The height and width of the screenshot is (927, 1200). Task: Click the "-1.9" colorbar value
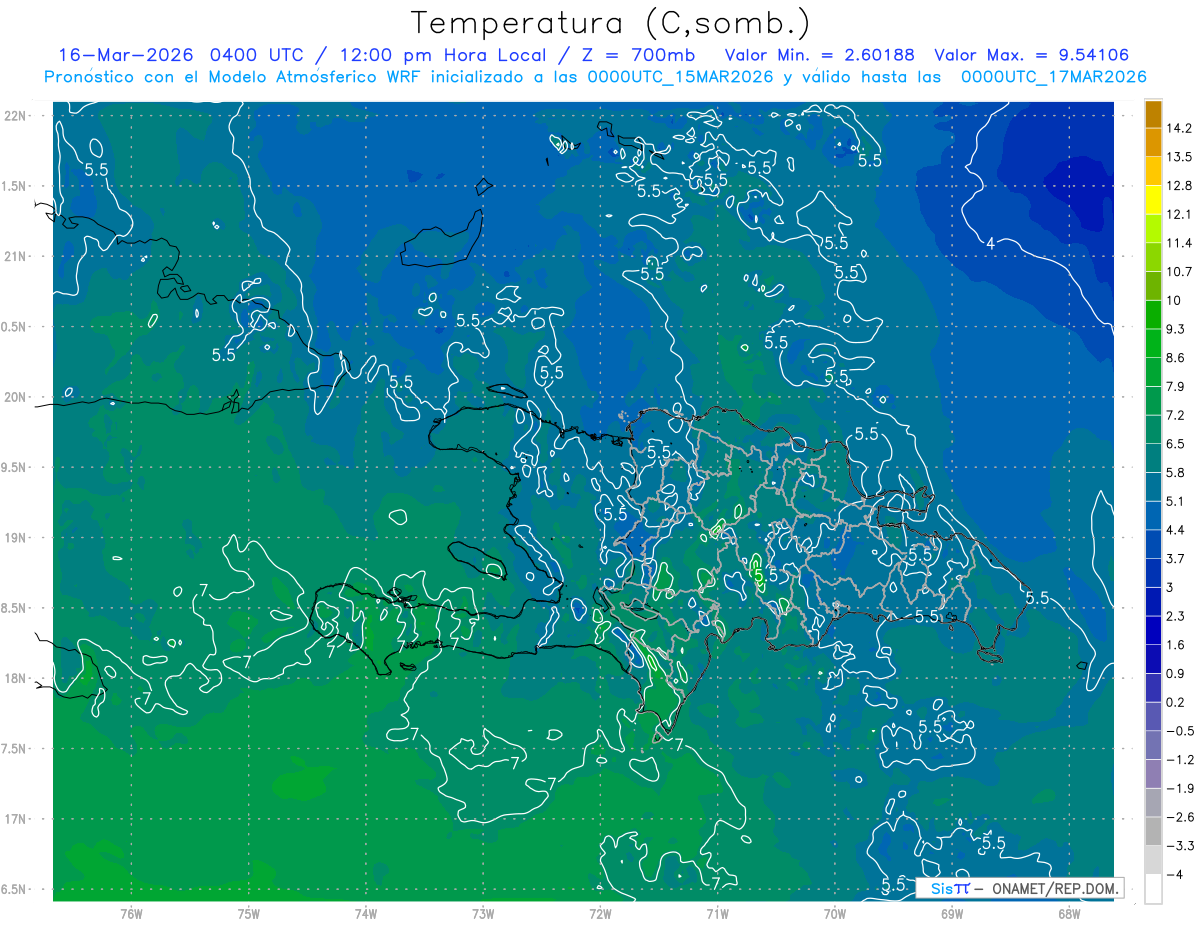(1178, 787)
